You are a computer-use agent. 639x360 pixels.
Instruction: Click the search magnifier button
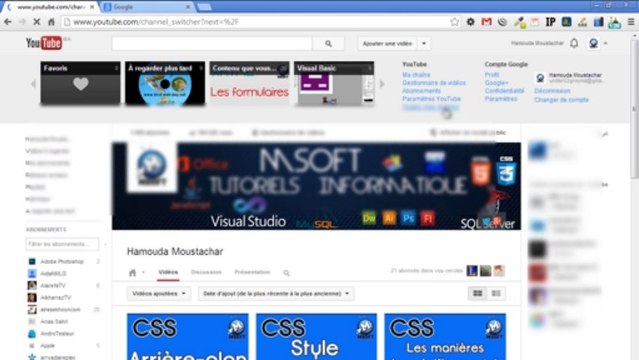click(328, 44)
